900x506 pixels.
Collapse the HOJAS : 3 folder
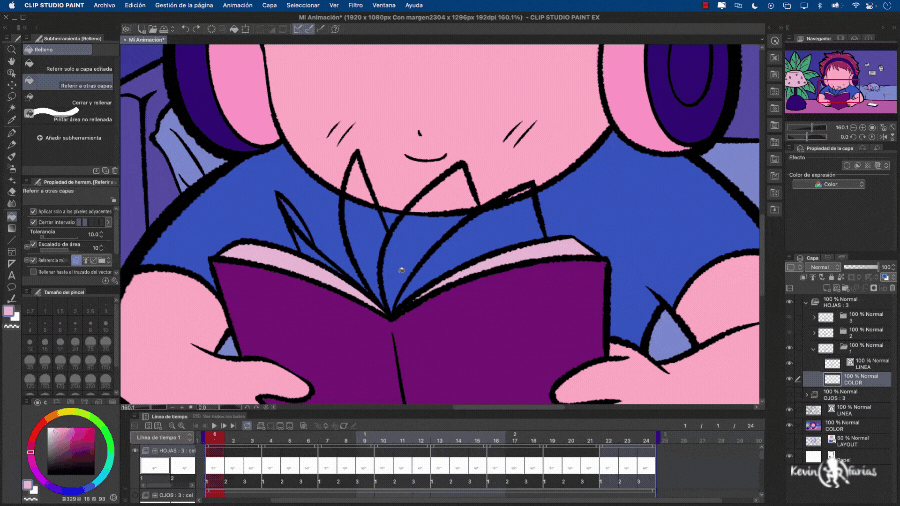coord(806,302)
